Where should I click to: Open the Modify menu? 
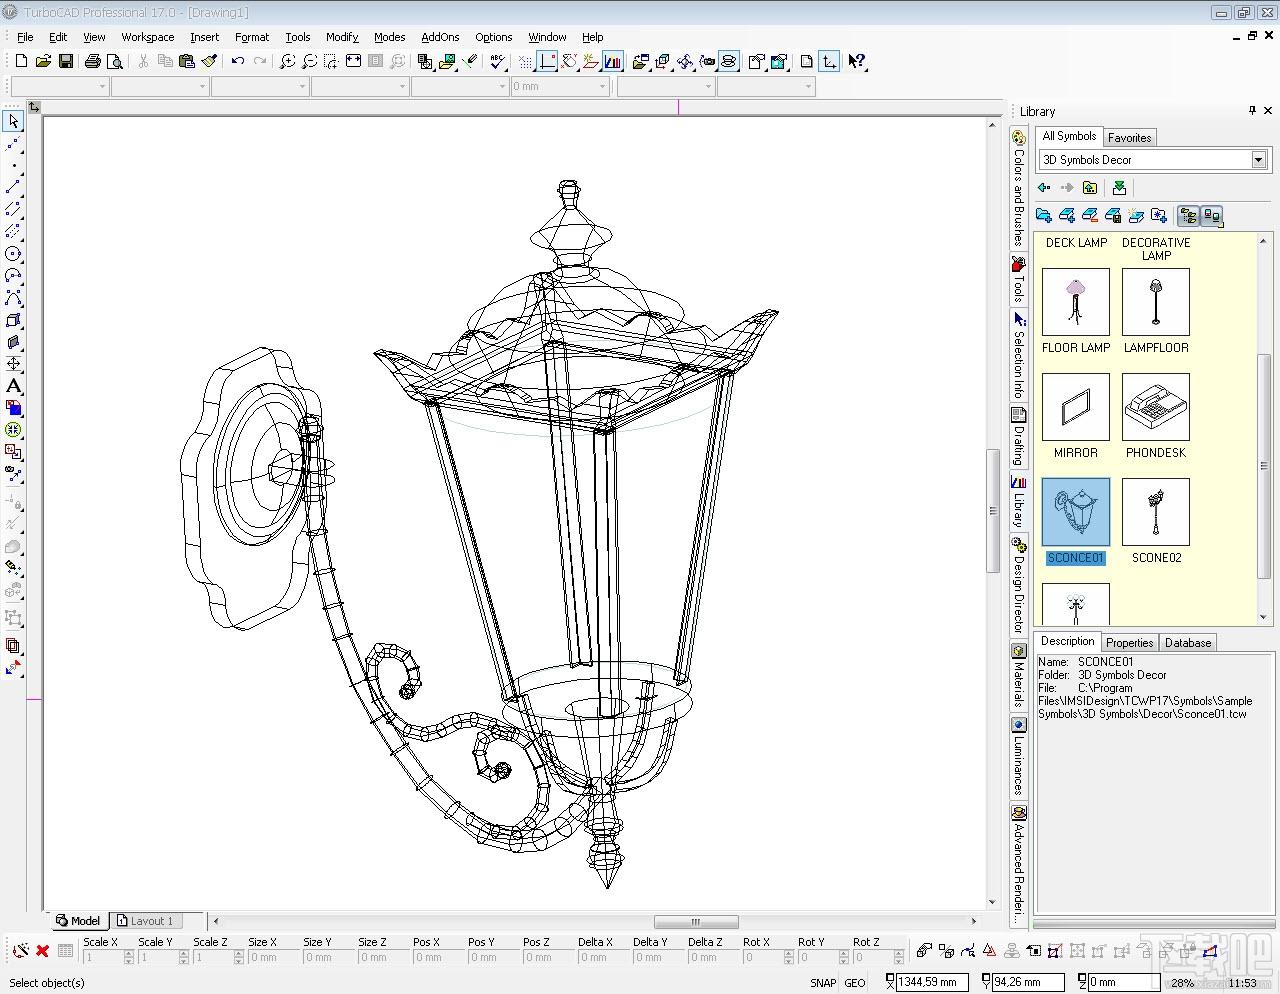(341, 37)
